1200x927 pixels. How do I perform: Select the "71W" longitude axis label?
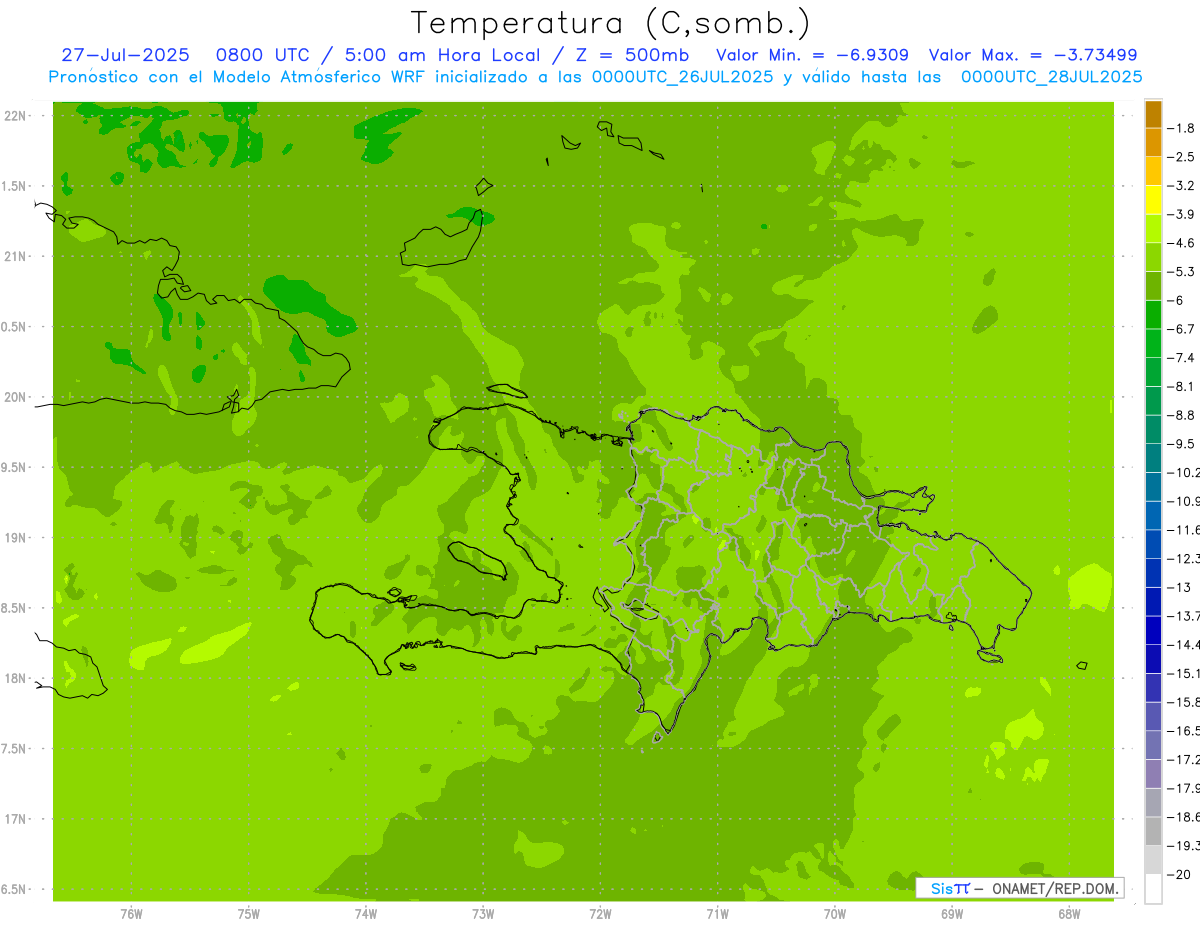pyautogui.click(x=717, y=913)
